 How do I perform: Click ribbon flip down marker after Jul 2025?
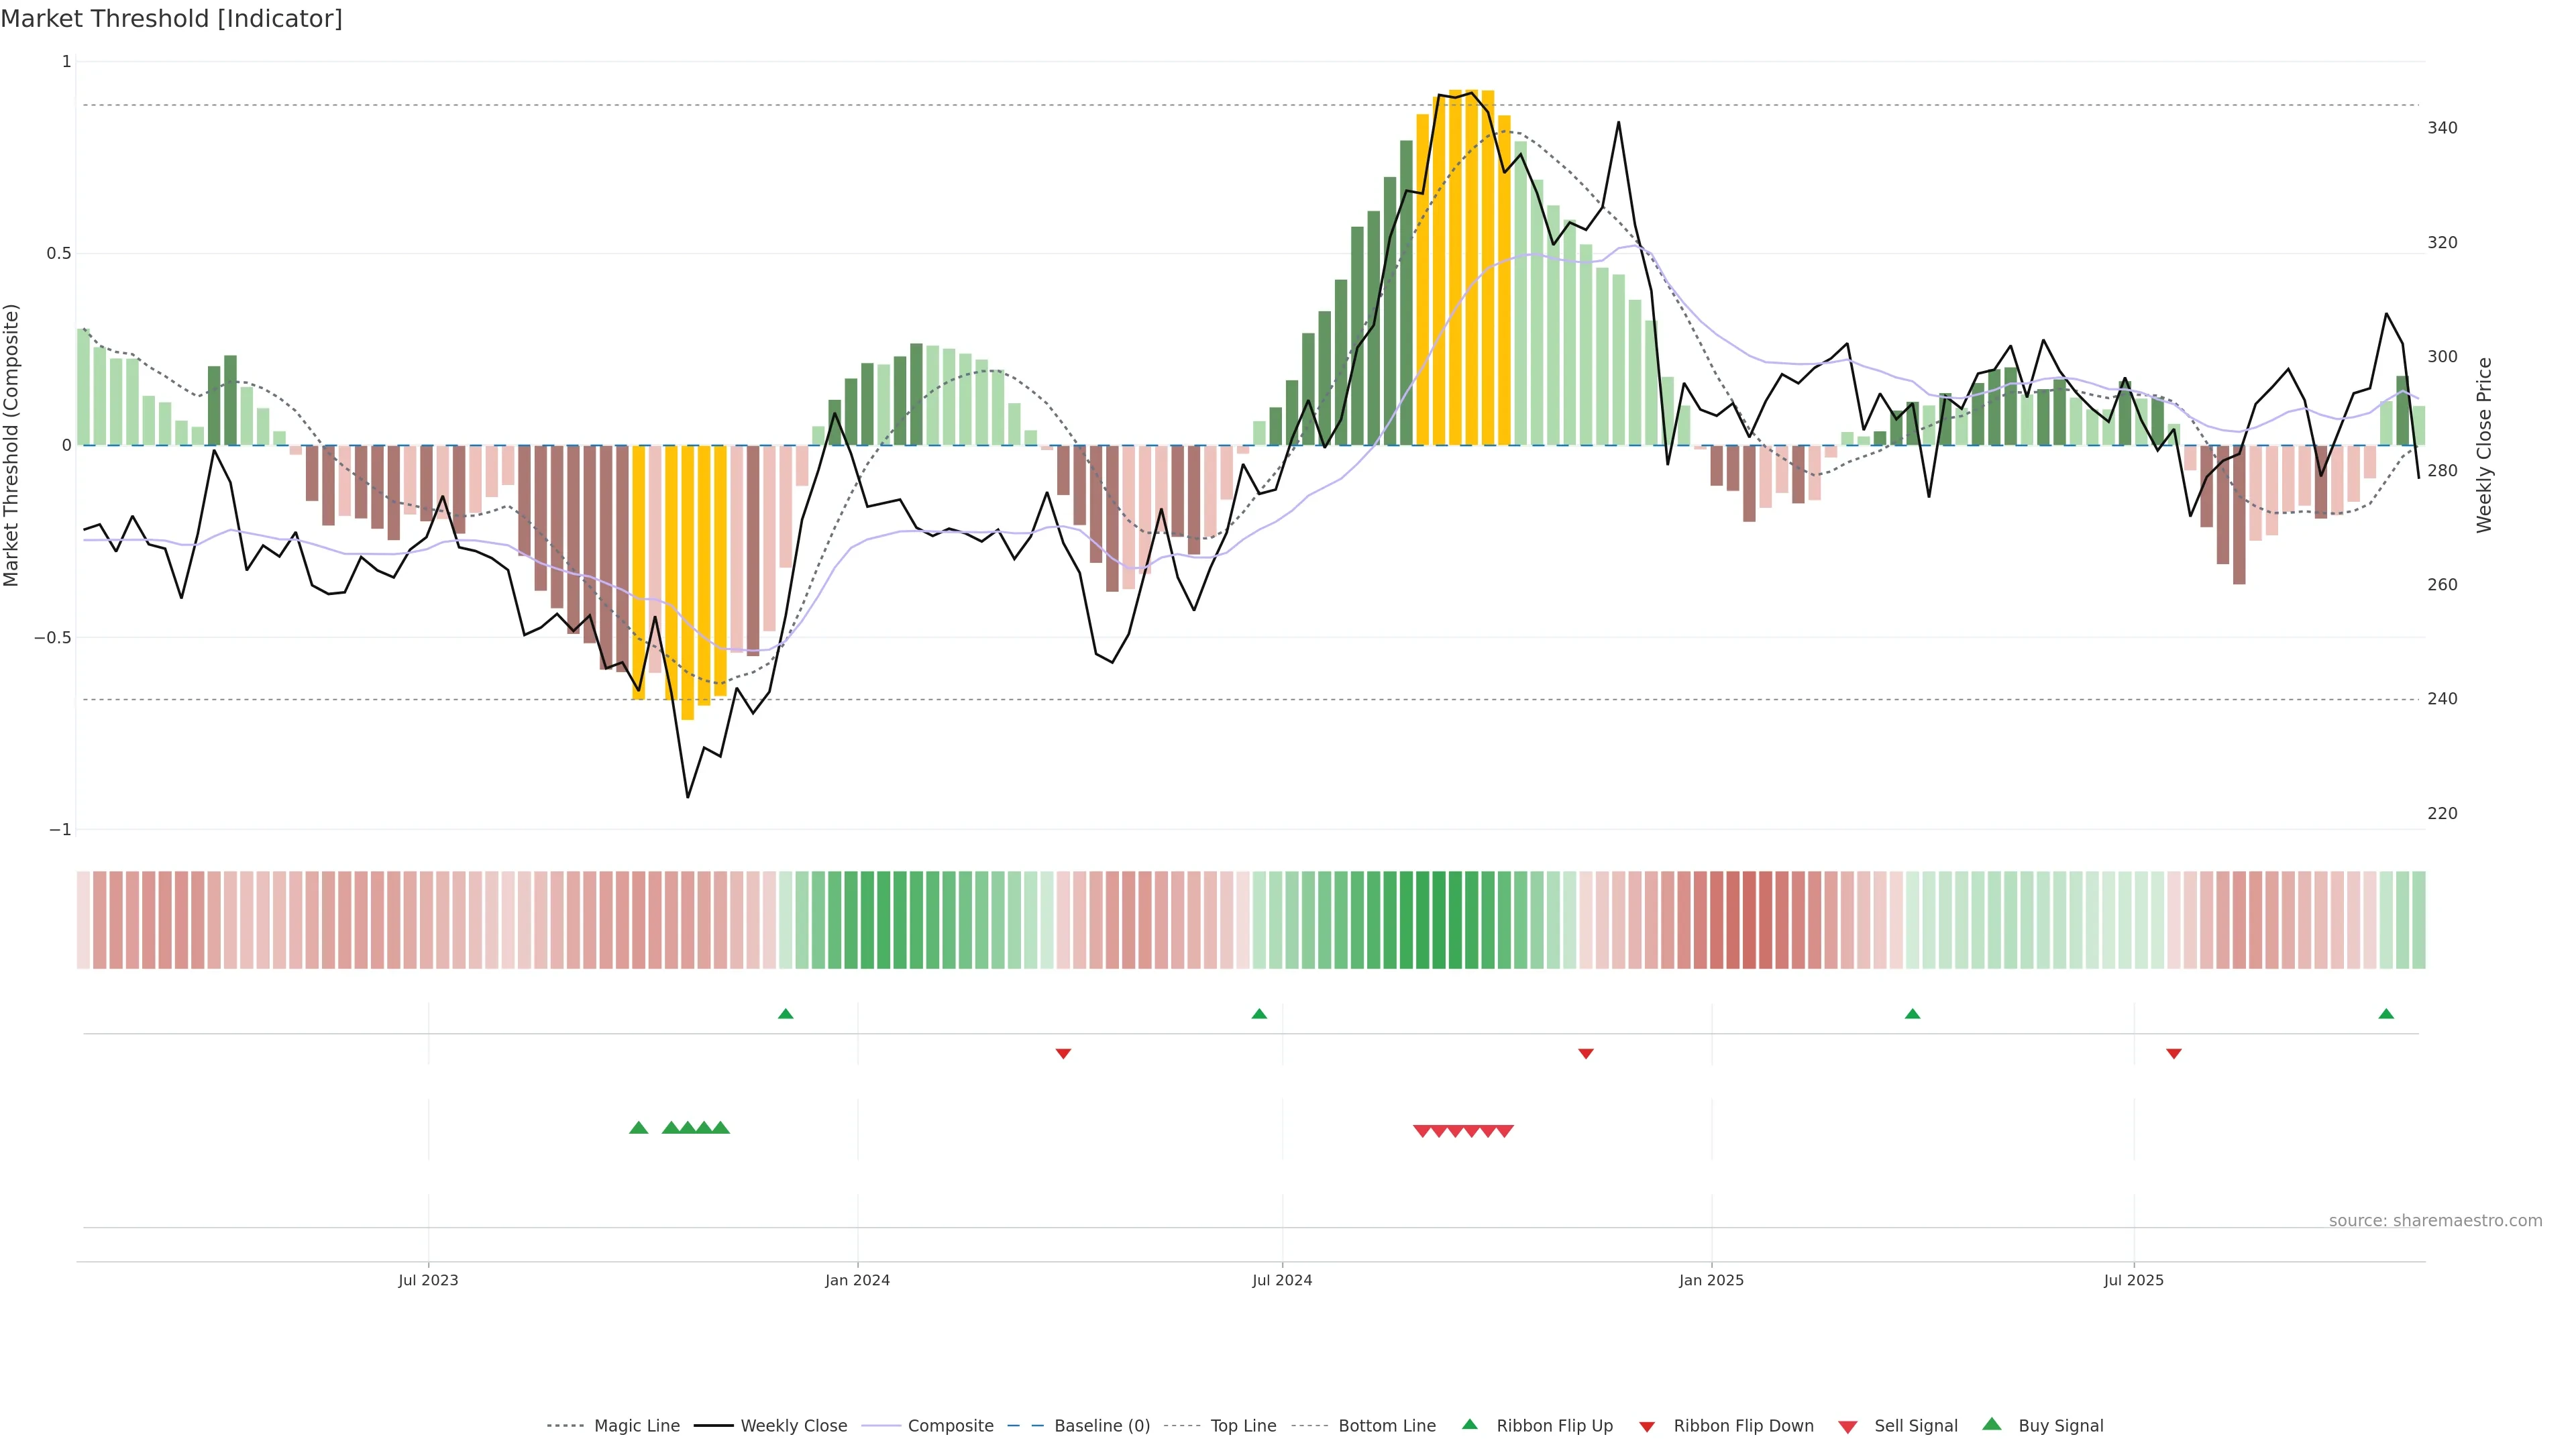tap(2174, 1053)
